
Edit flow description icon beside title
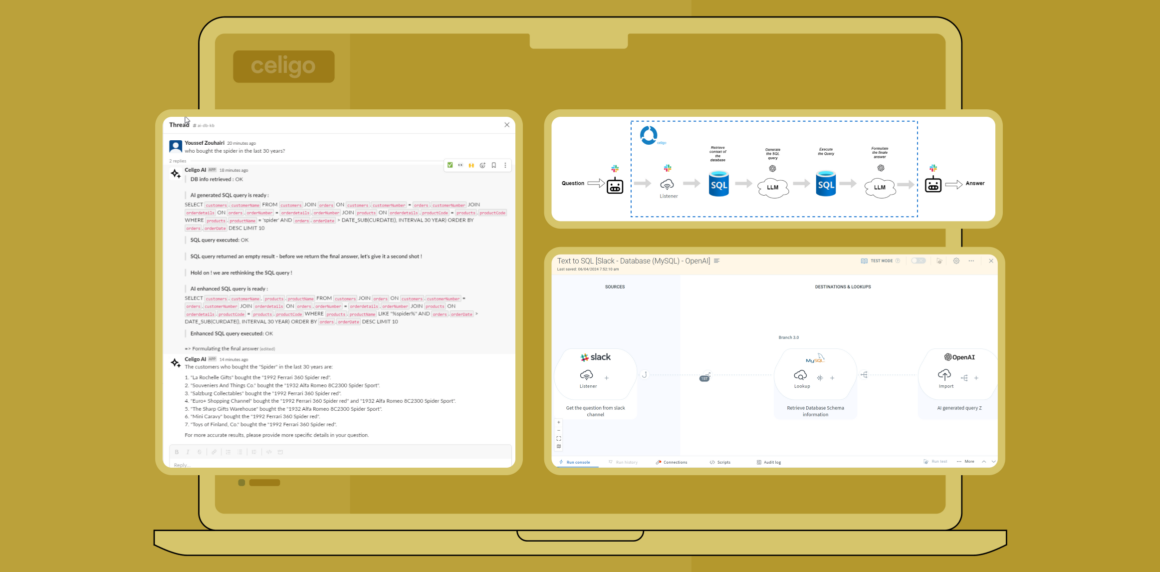click(716, 260)
